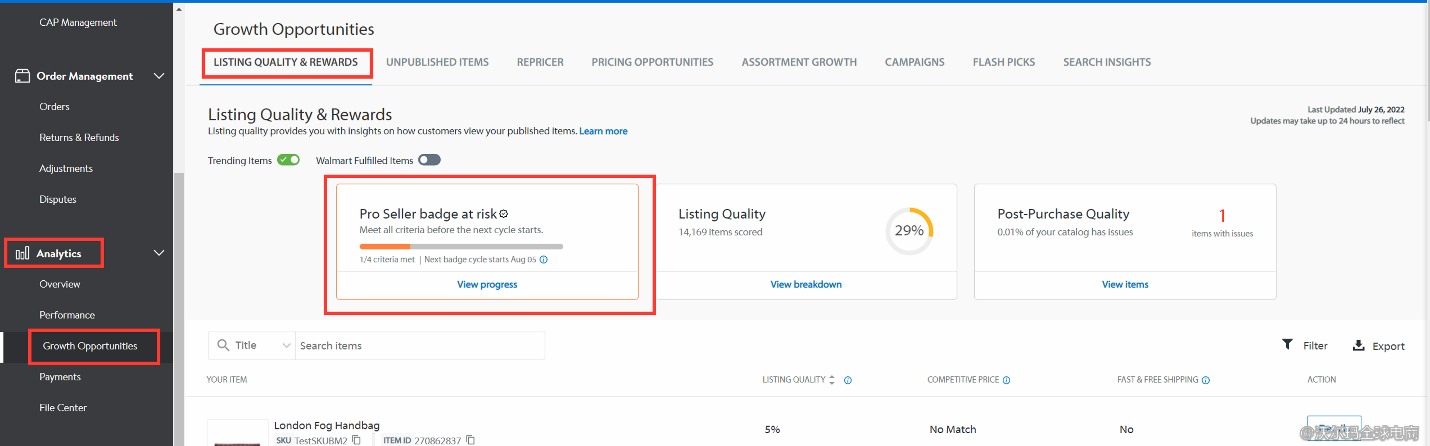
Task: Open the Pricing Opportunities tab
Action: [652, 62]
